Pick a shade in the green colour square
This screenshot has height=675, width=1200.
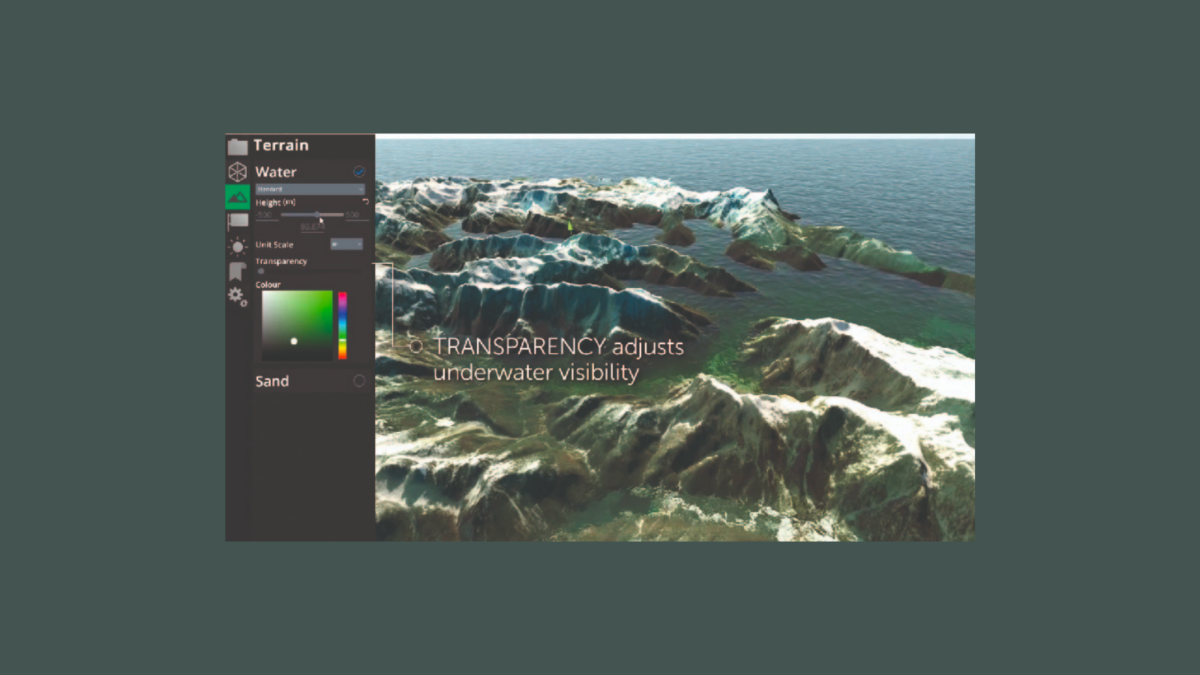pyautogui.click(x=297, y=325)
